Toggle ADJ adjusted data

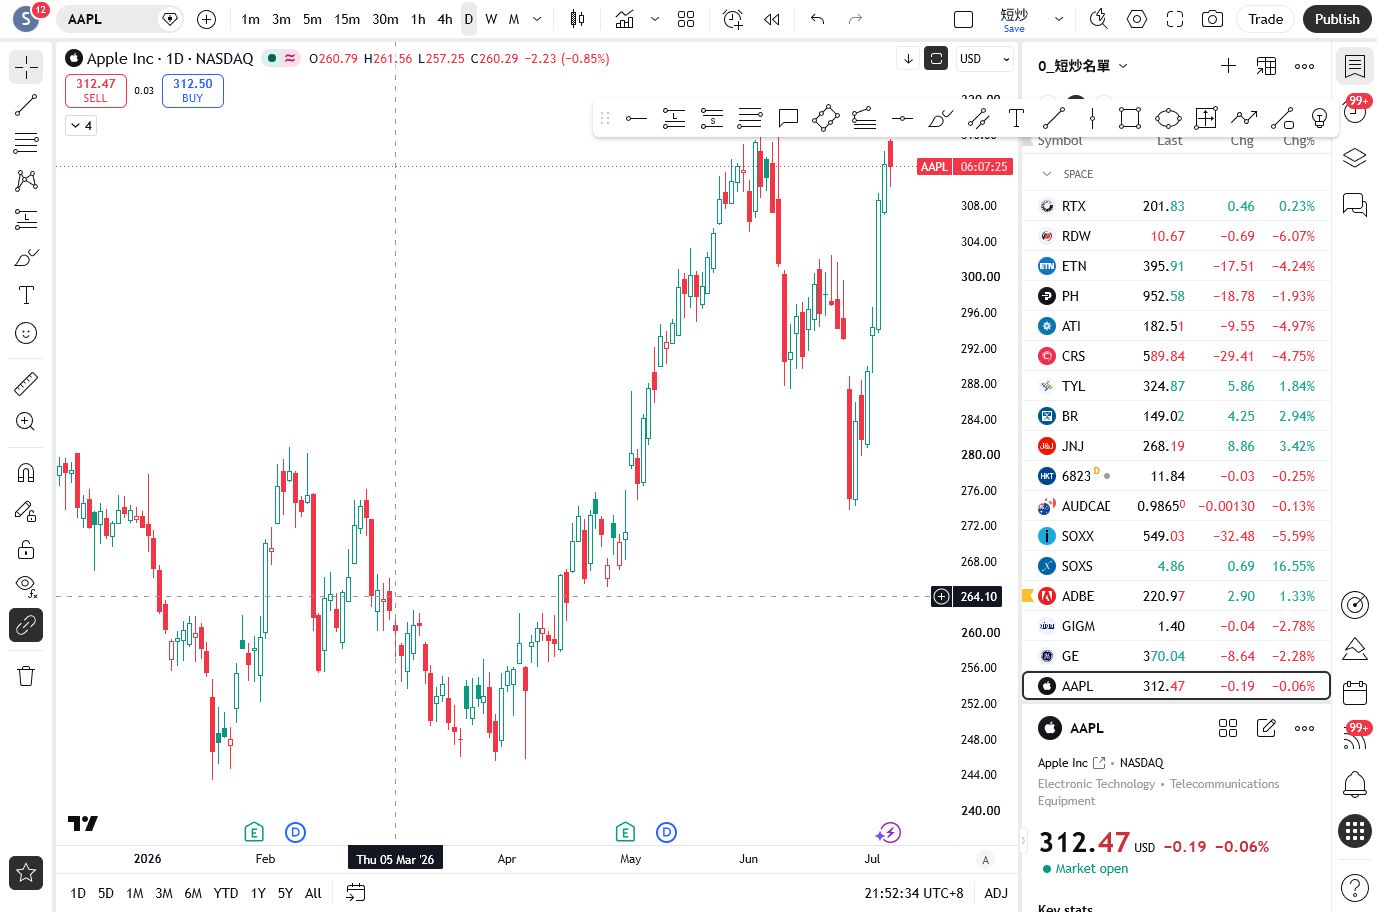tap(995, 893)
